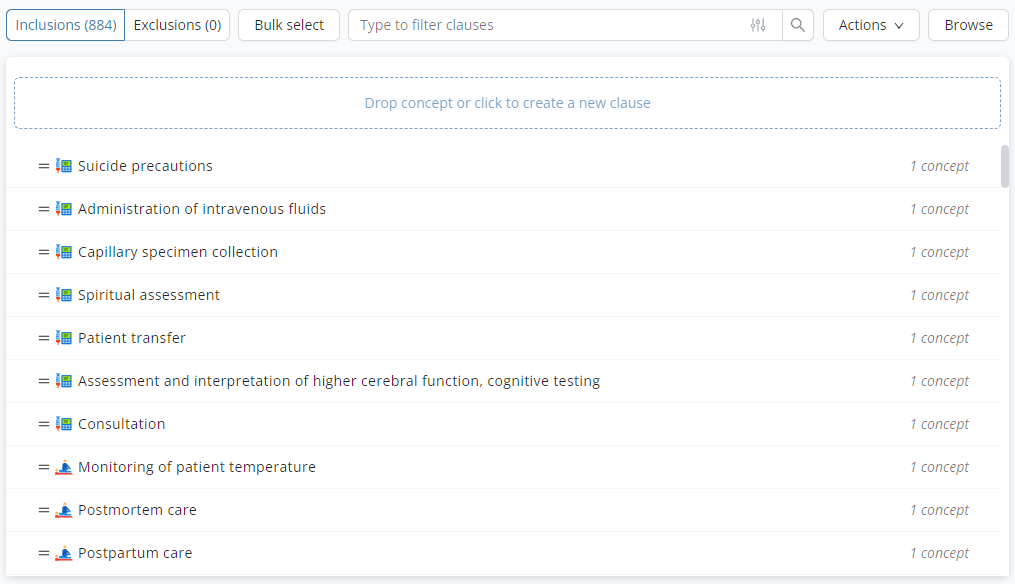Viewport: 1015px width, 584px height.
Task: Select the cognitive testing assessment clause
Action: tap(339, 381)
